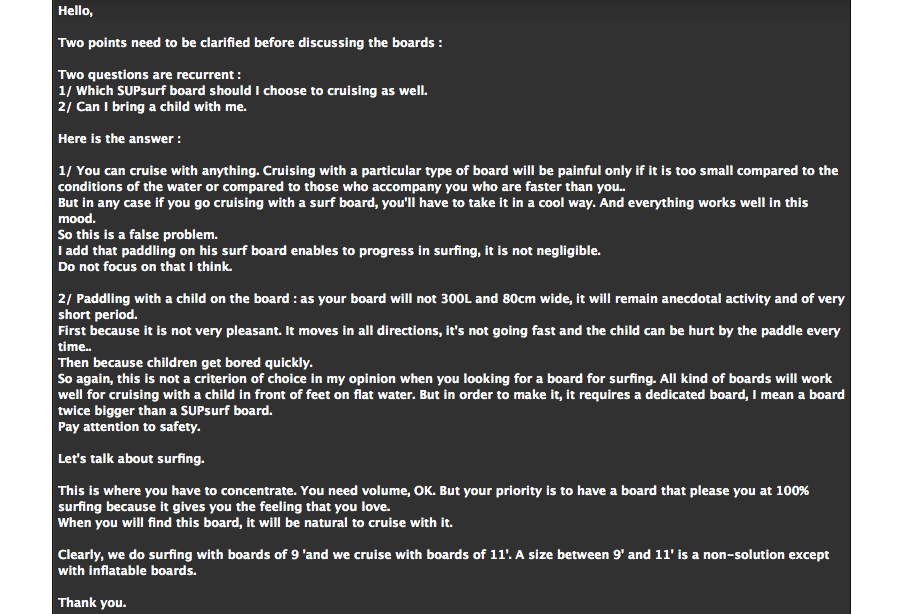
Task: Click question 1 about SUPsurf board choice
Action: click(243, 91)
